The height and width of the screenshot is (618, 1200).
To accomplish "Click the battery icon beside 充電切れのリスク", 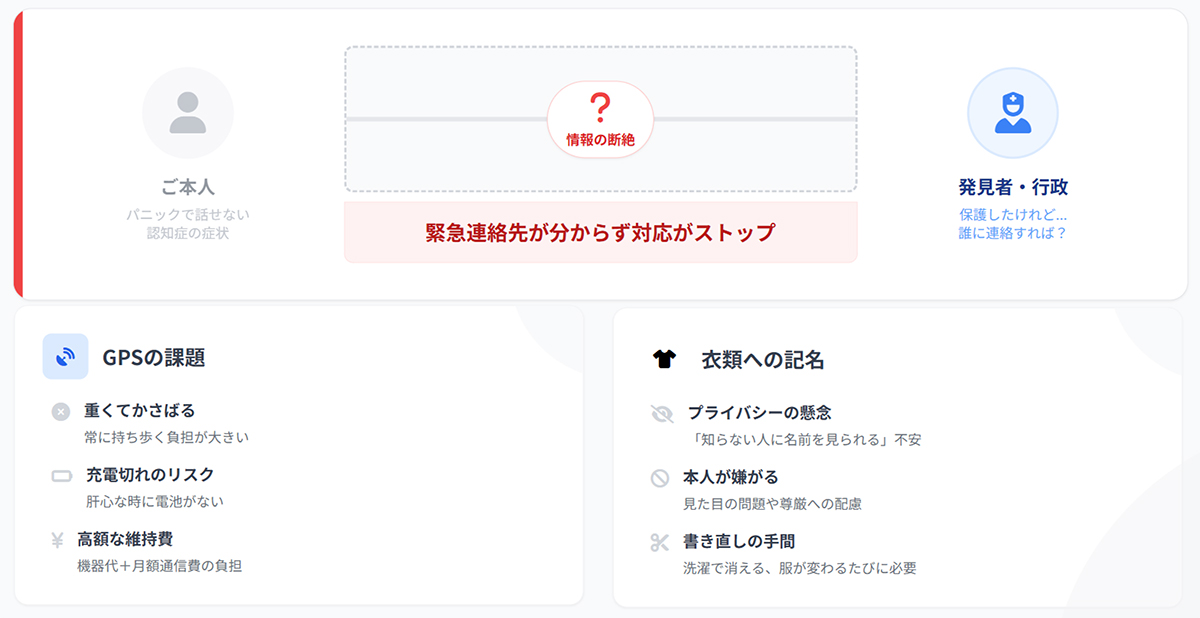I will click(62, 475).
